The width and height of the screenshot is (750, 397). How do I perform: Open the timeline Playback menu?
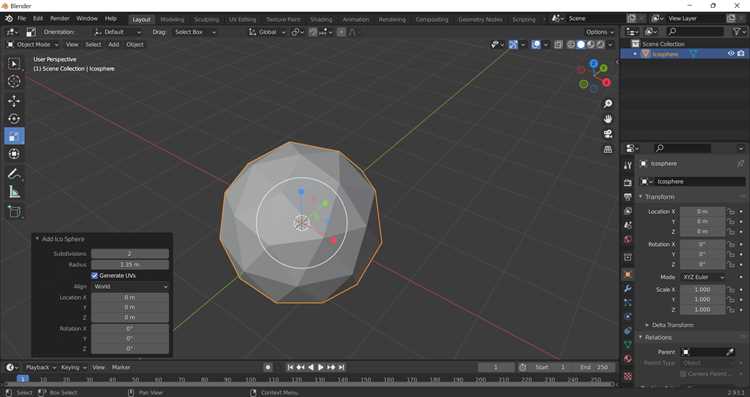41,367
